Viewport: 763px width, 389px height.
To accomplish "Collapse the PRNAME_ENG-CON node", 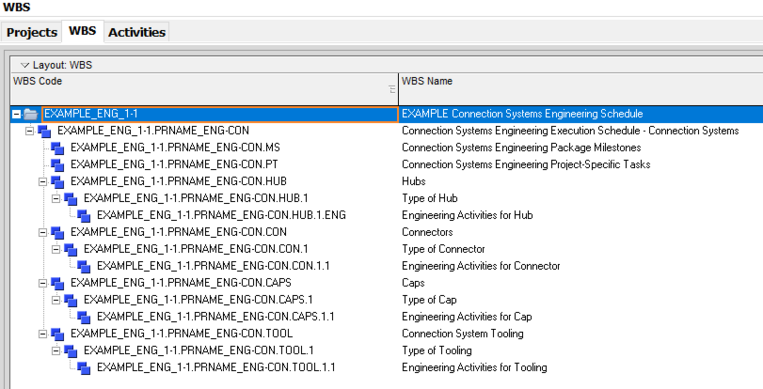I will pyautogui.click(x=30, y=131).
